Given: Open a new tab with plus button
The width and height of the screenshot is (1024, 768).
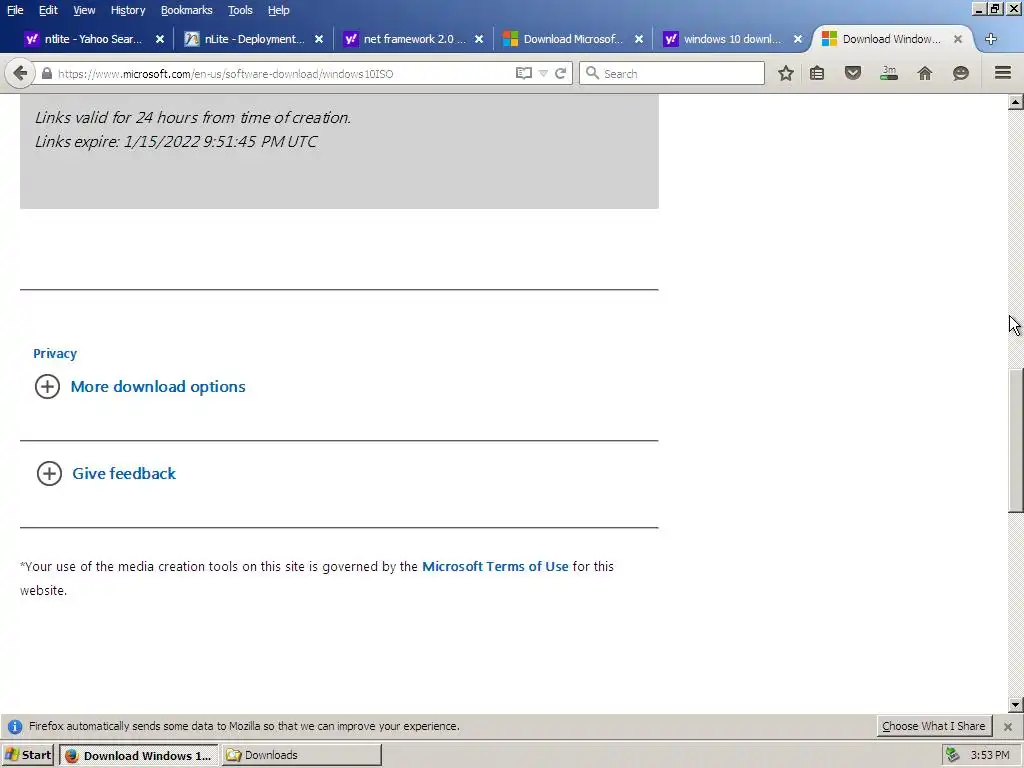Looking at the screenshot, I should [x=991, y=39].
